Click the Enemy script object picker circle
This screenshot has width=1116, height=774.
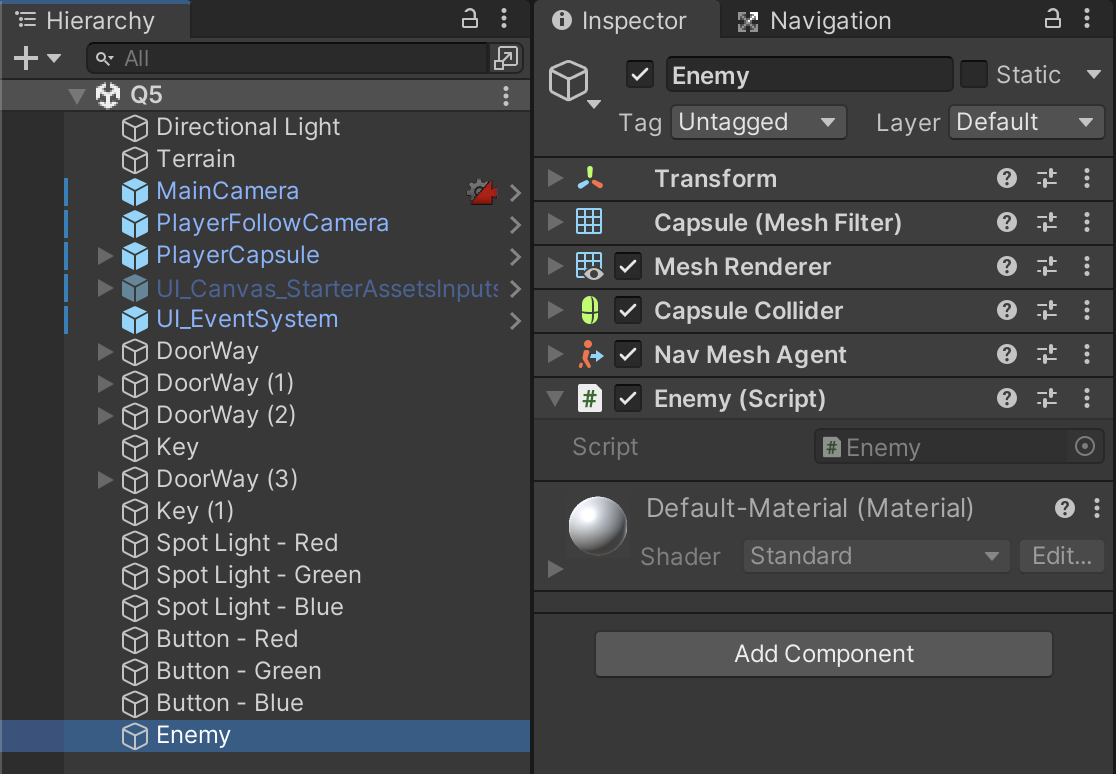[1085, 447]
